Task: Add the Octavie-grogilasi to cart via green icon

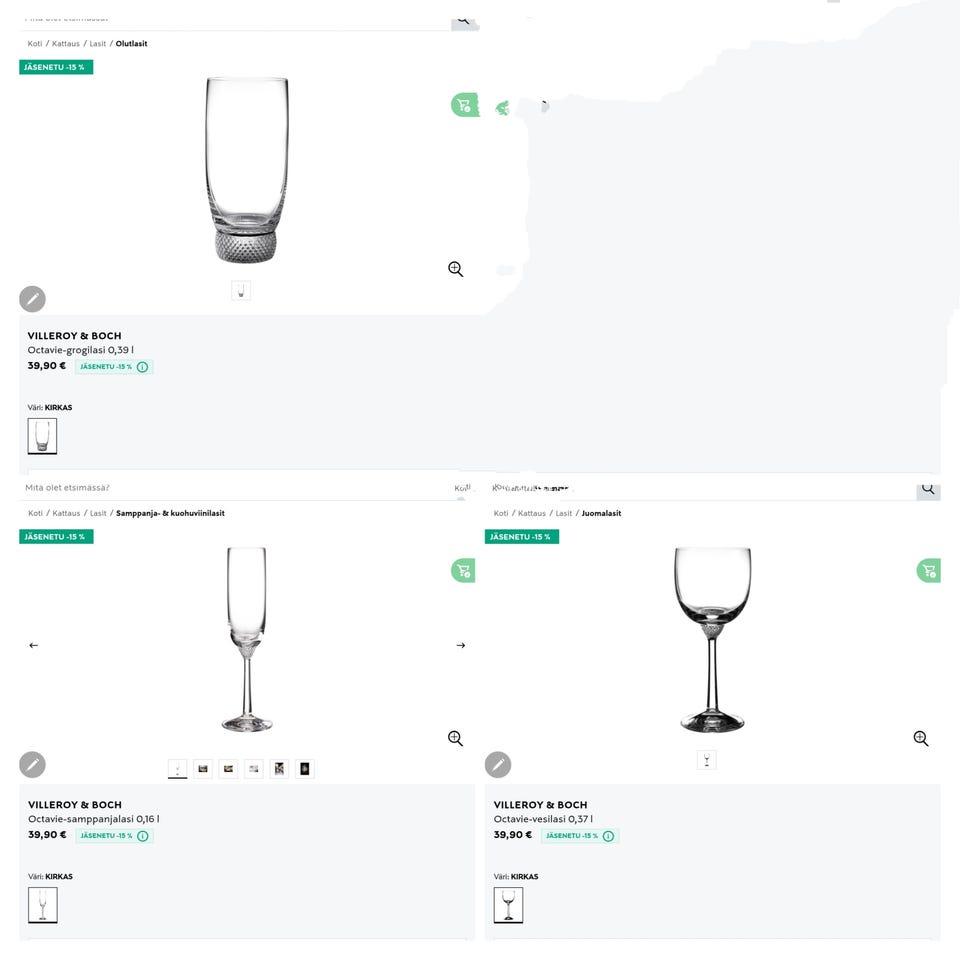Action: tap(463, 105)
